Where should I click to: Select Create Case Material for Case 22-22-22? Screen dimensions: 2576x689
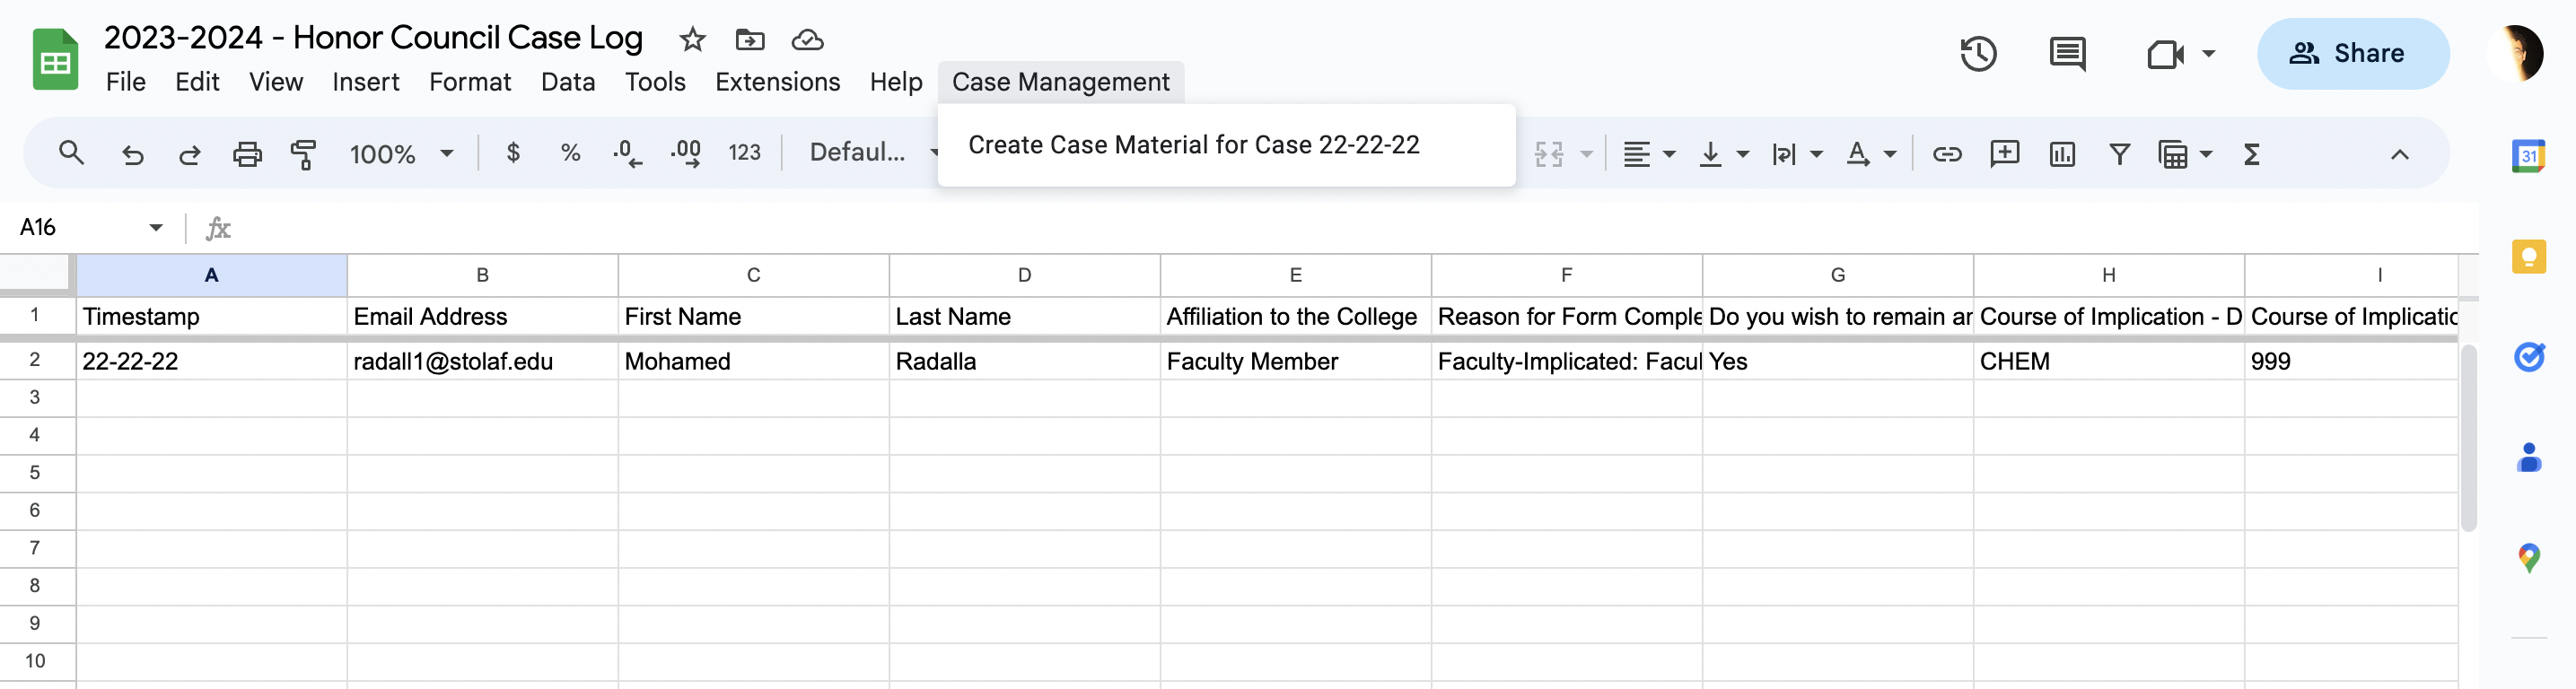[1193, 145]
